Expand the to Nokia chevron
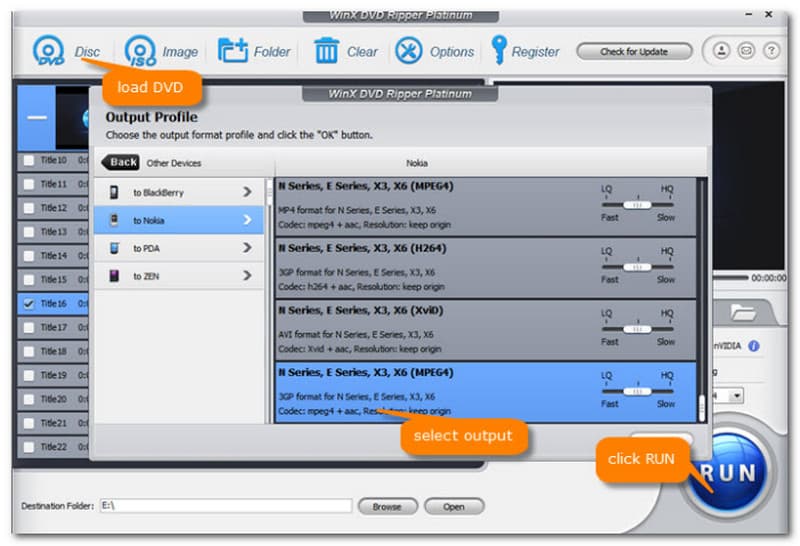 pyautogui.click(x=247, y=220)
